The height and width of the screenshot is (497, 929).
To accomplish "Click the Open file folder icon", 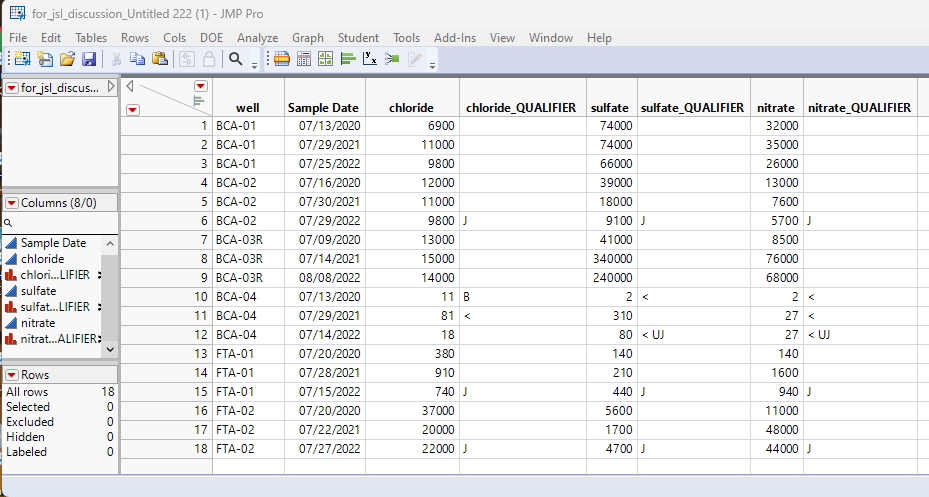I will point(67,59).
